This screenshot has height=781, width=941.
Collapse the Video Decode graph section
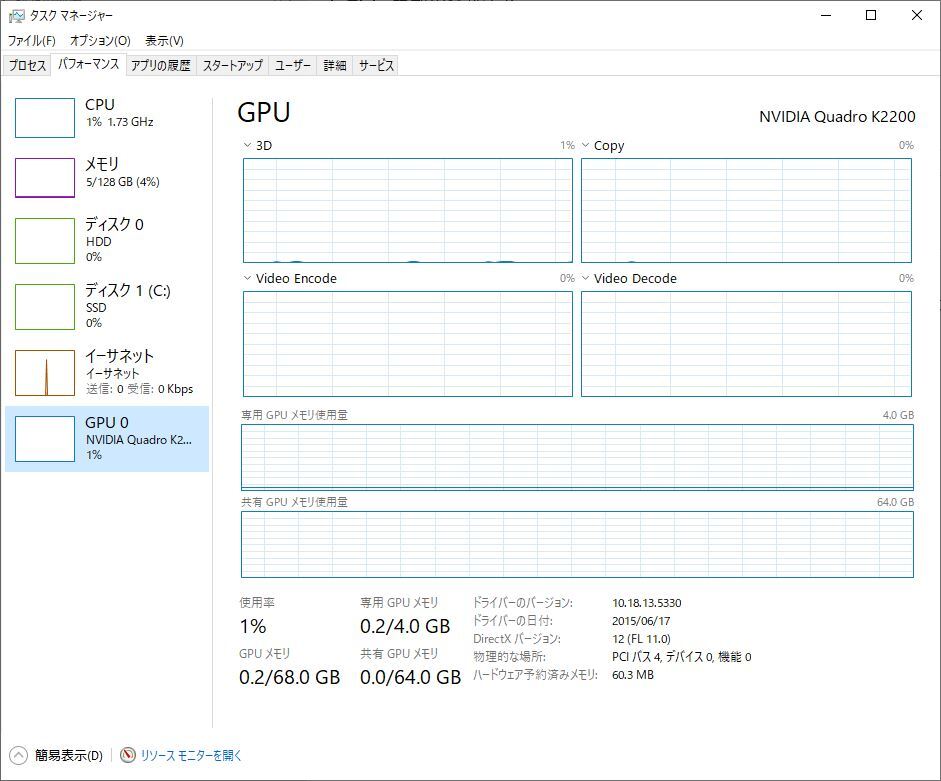click(585, 278)
